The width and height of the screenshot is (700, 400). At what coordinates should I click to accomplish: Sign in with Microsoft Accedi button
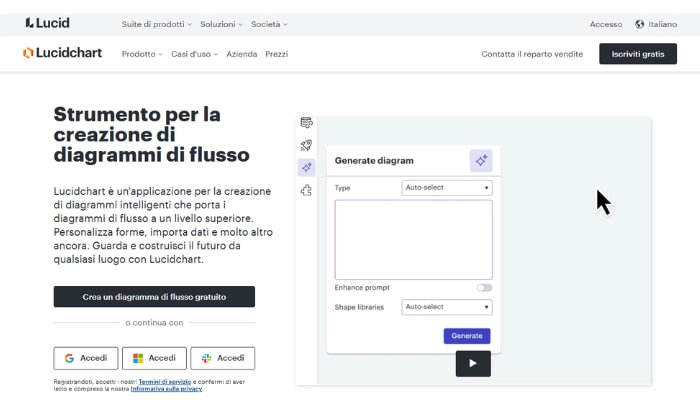(x=154, y=358)
